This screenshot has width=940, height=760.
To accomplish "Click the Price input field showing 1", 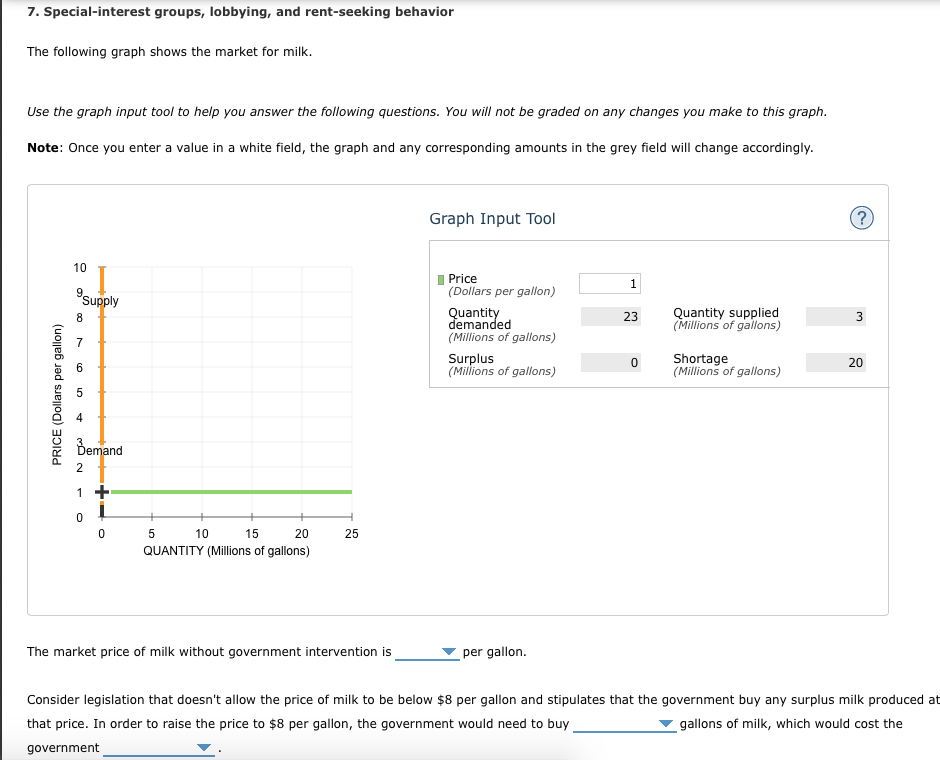I will click(609, 282).
